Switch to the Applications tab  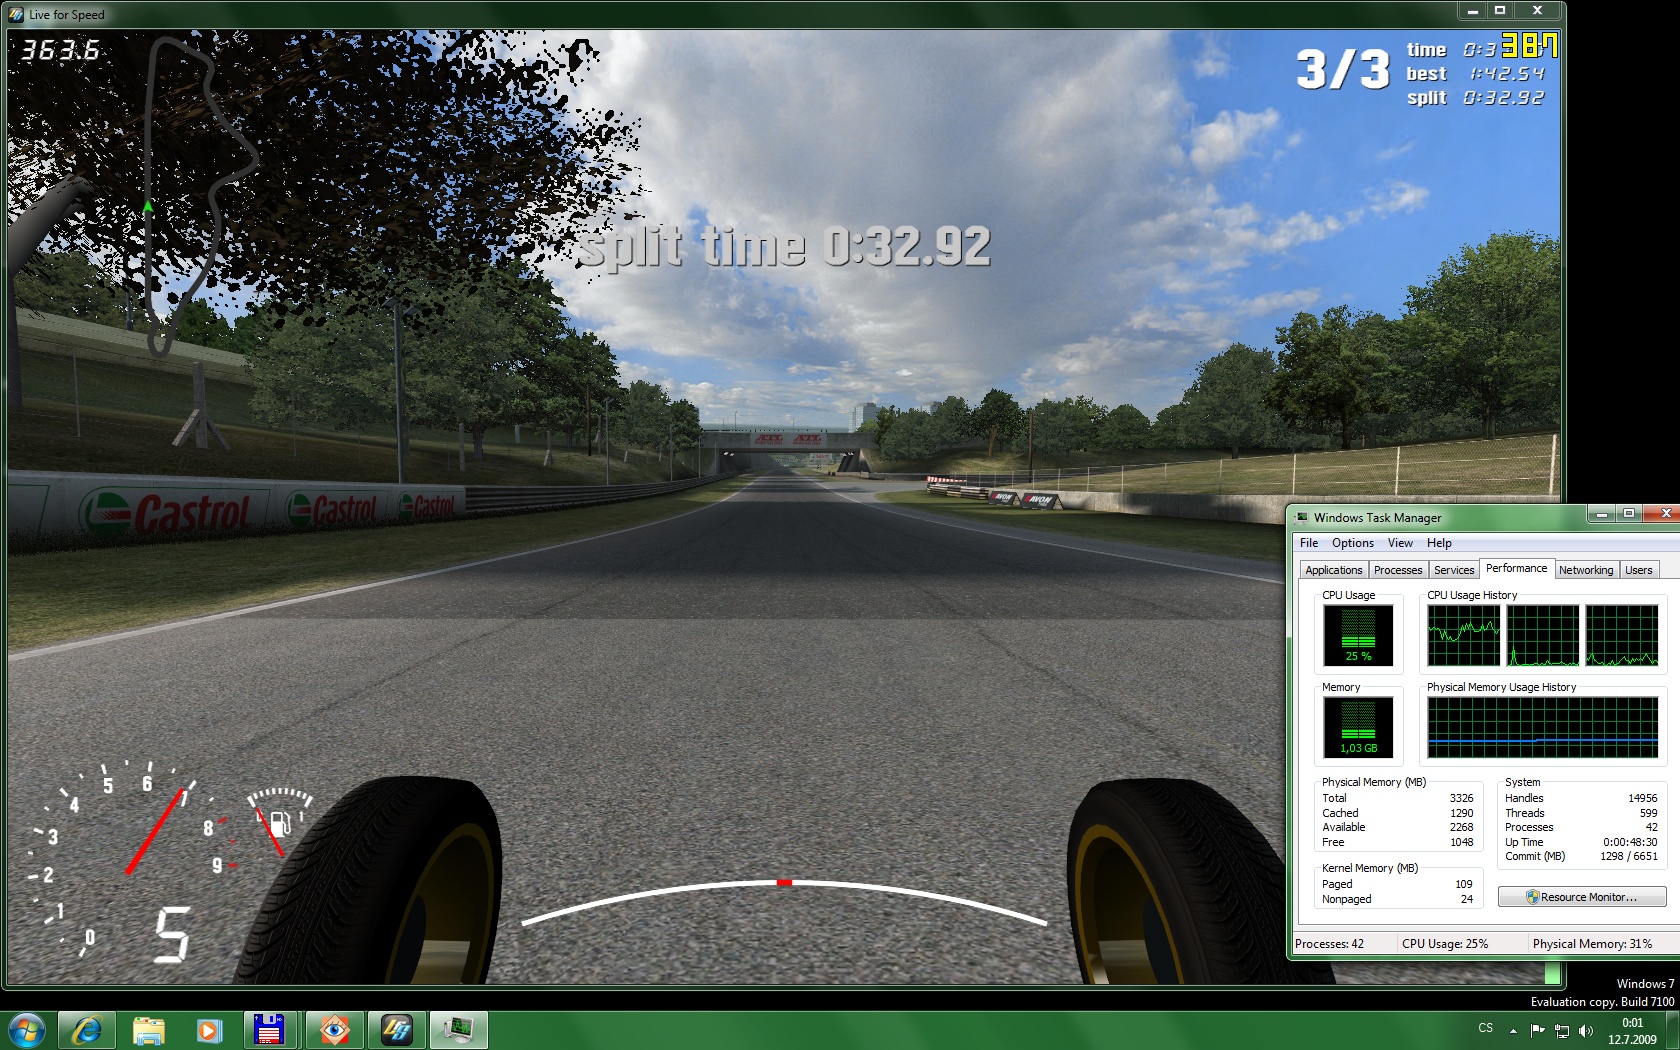coord(1334,570)
